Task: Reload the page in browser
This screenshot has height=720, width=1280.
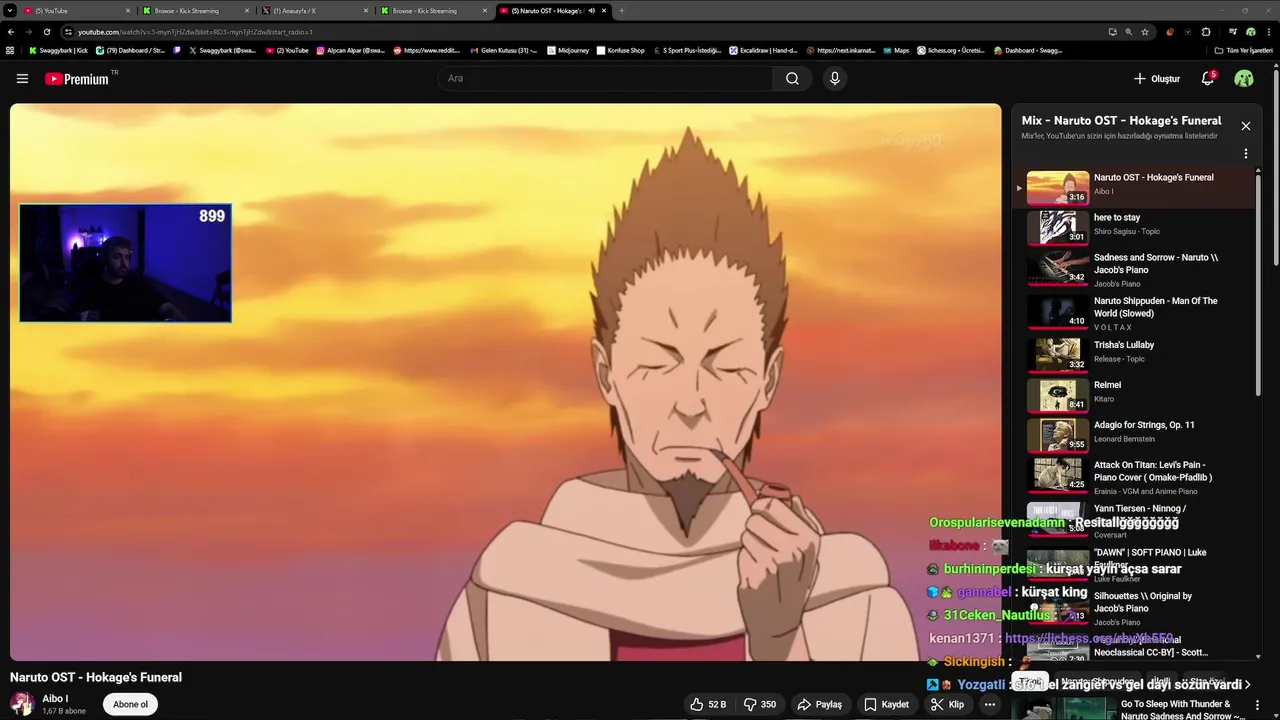Action: point(47,31)
